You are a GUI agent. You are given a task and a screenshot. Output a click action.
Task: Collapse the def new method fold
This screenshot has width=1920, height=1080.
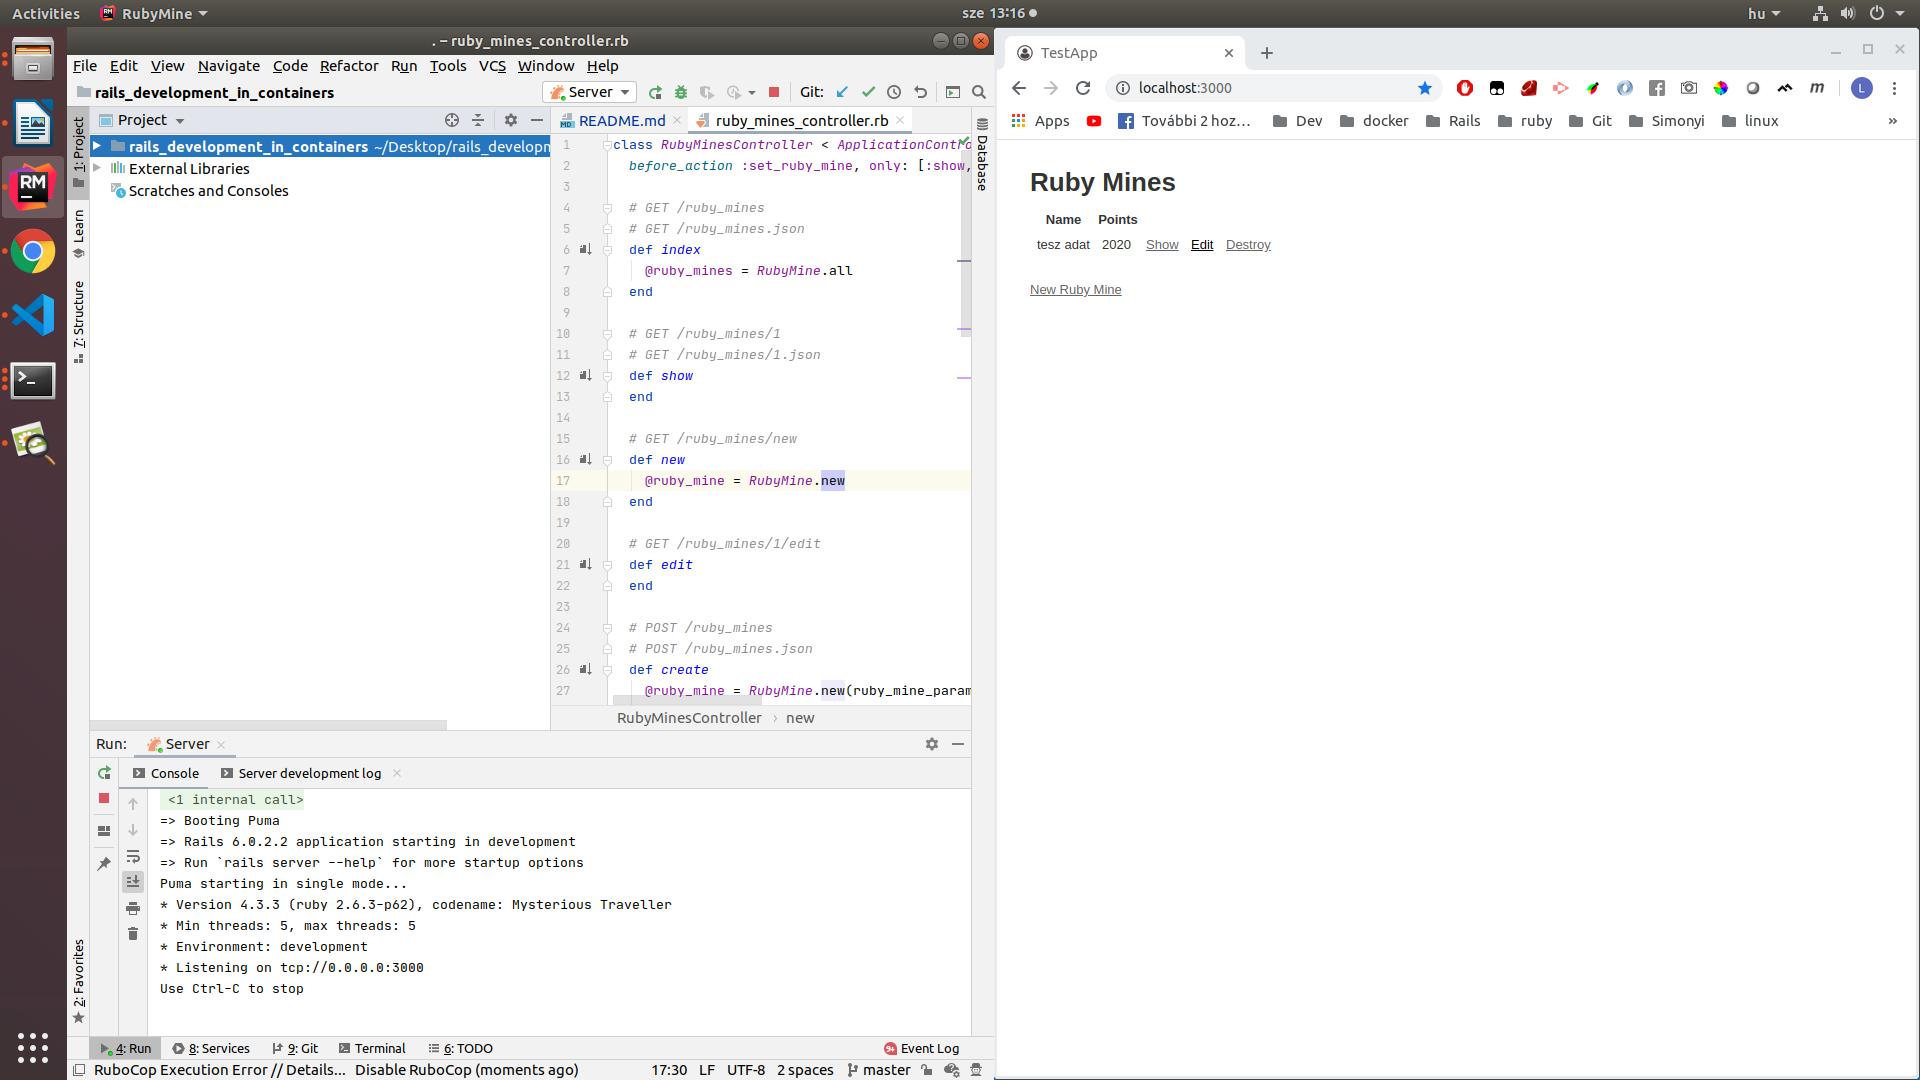607,460
